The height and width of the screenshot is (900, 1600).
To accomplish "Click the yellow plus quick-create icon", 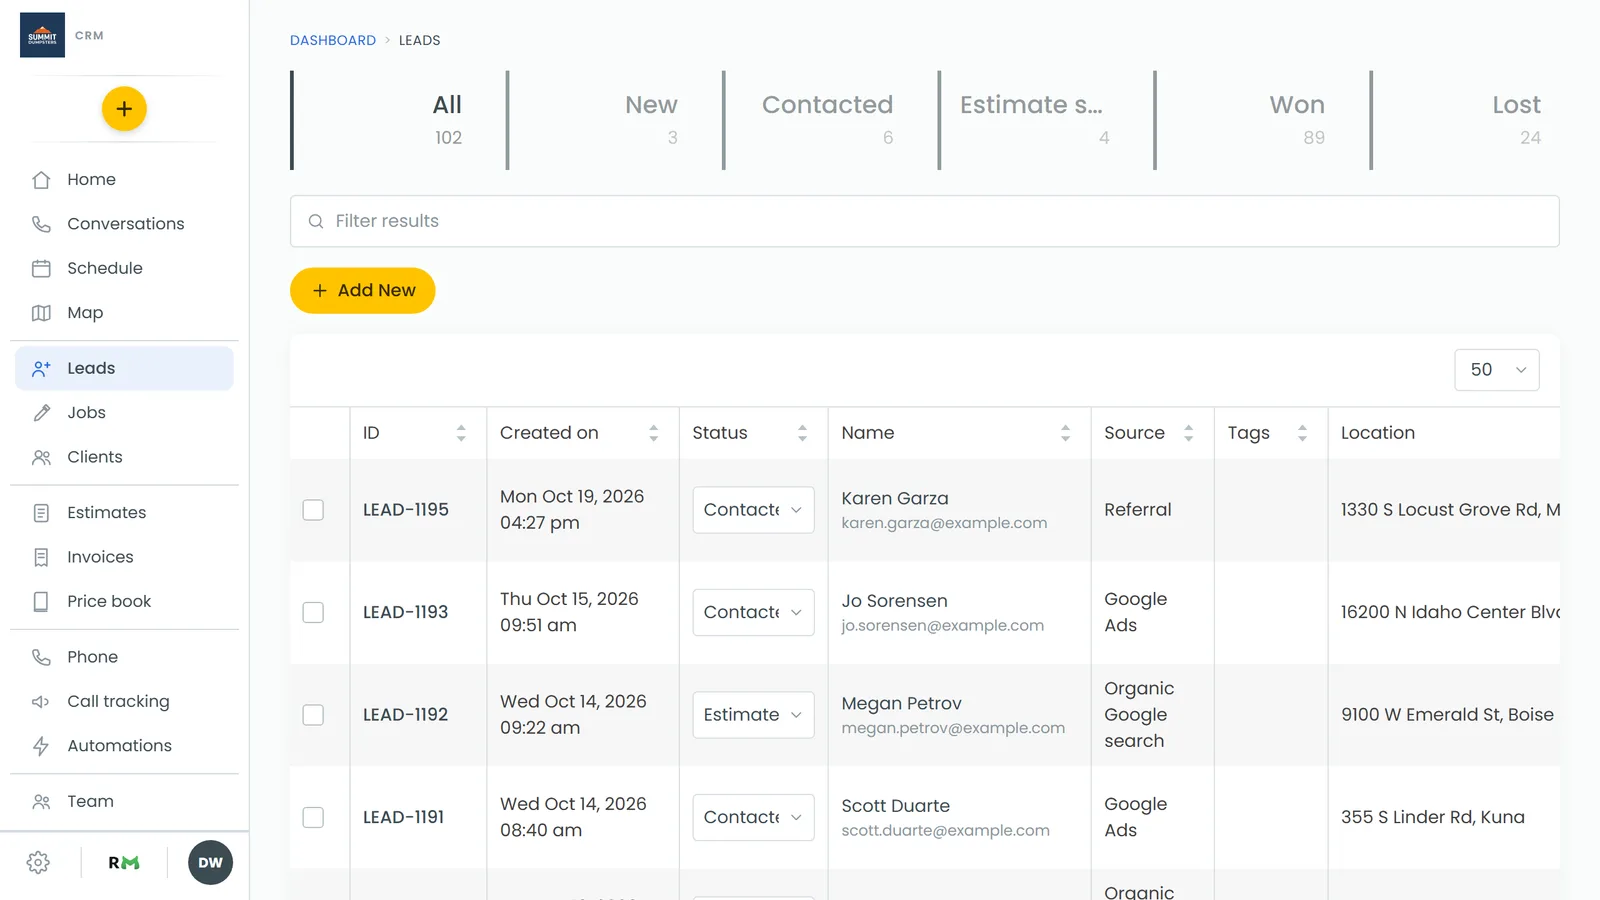I will point(124,109).
